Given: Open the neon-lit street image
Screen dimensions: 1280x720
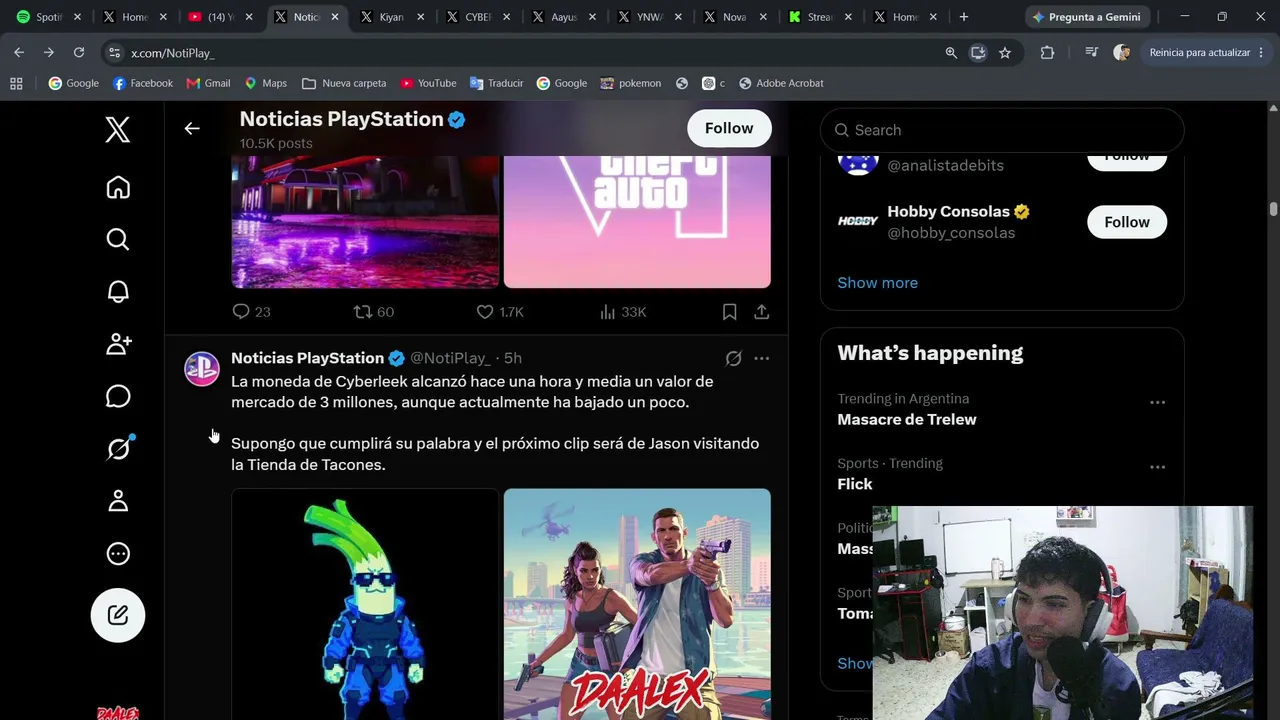Looking at the screenshot, I should (x=365, y=221).
